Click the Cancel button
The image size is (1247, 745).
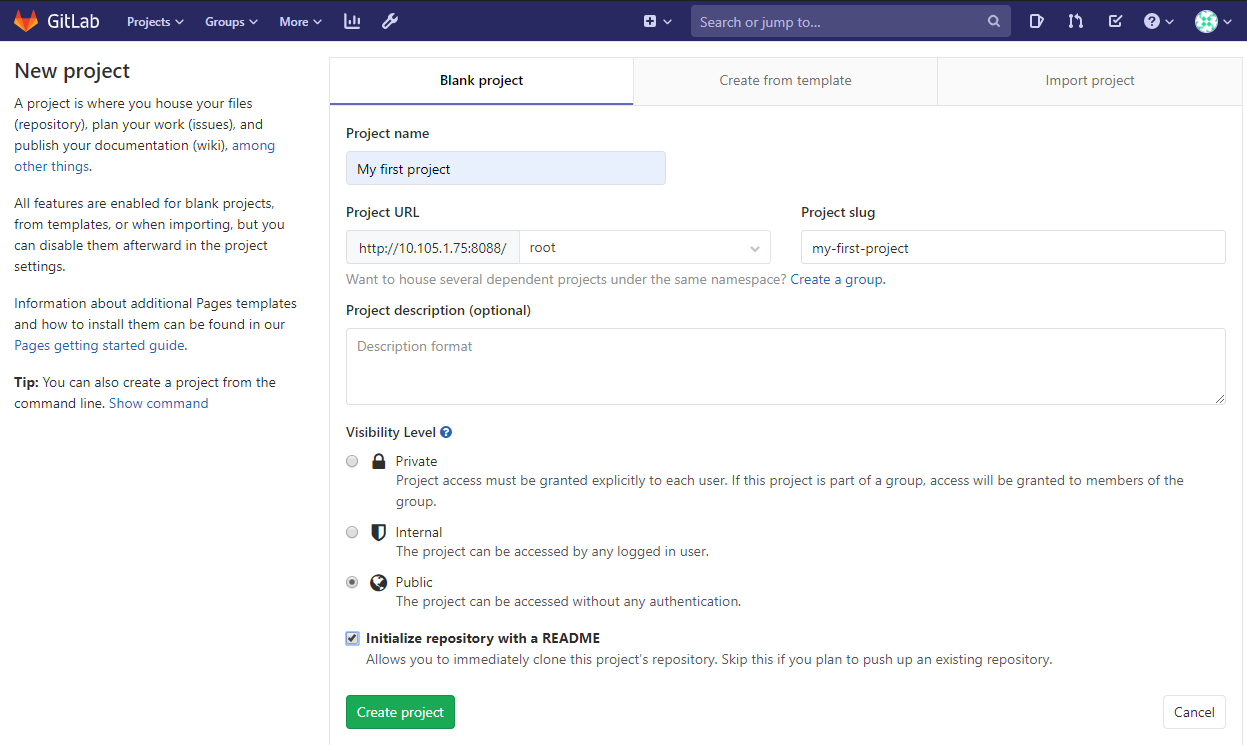coord(1194,712)
